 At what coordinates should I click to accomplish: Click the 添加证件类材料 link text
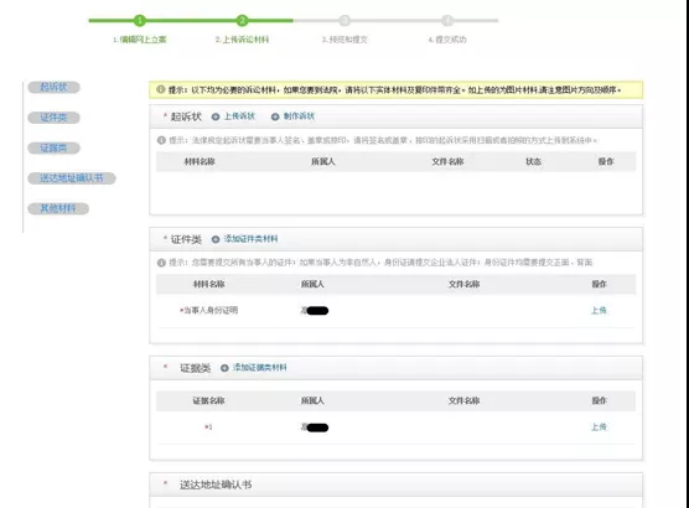(251, 240)
